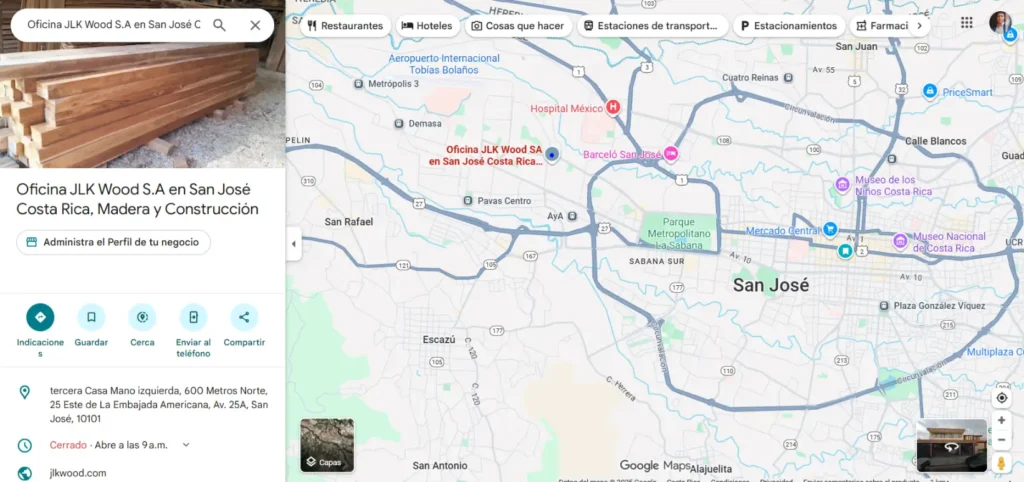The image size is (1024, 482).
Task: Open the Street View photo thumbnail
Action: [951, 444]
